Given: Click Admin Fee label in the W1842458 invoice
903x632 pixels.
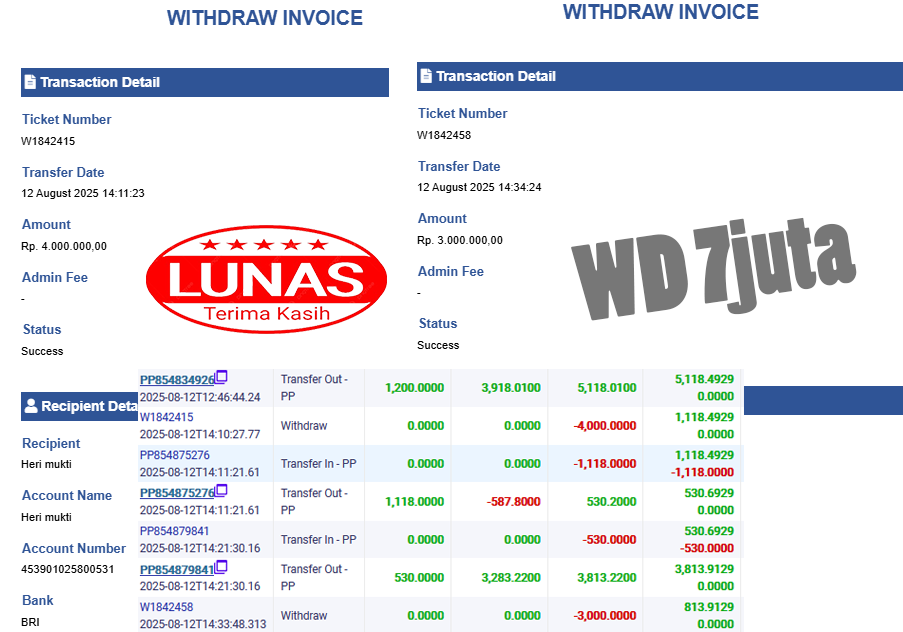Looking at the screenshot, I should point(451,271).
